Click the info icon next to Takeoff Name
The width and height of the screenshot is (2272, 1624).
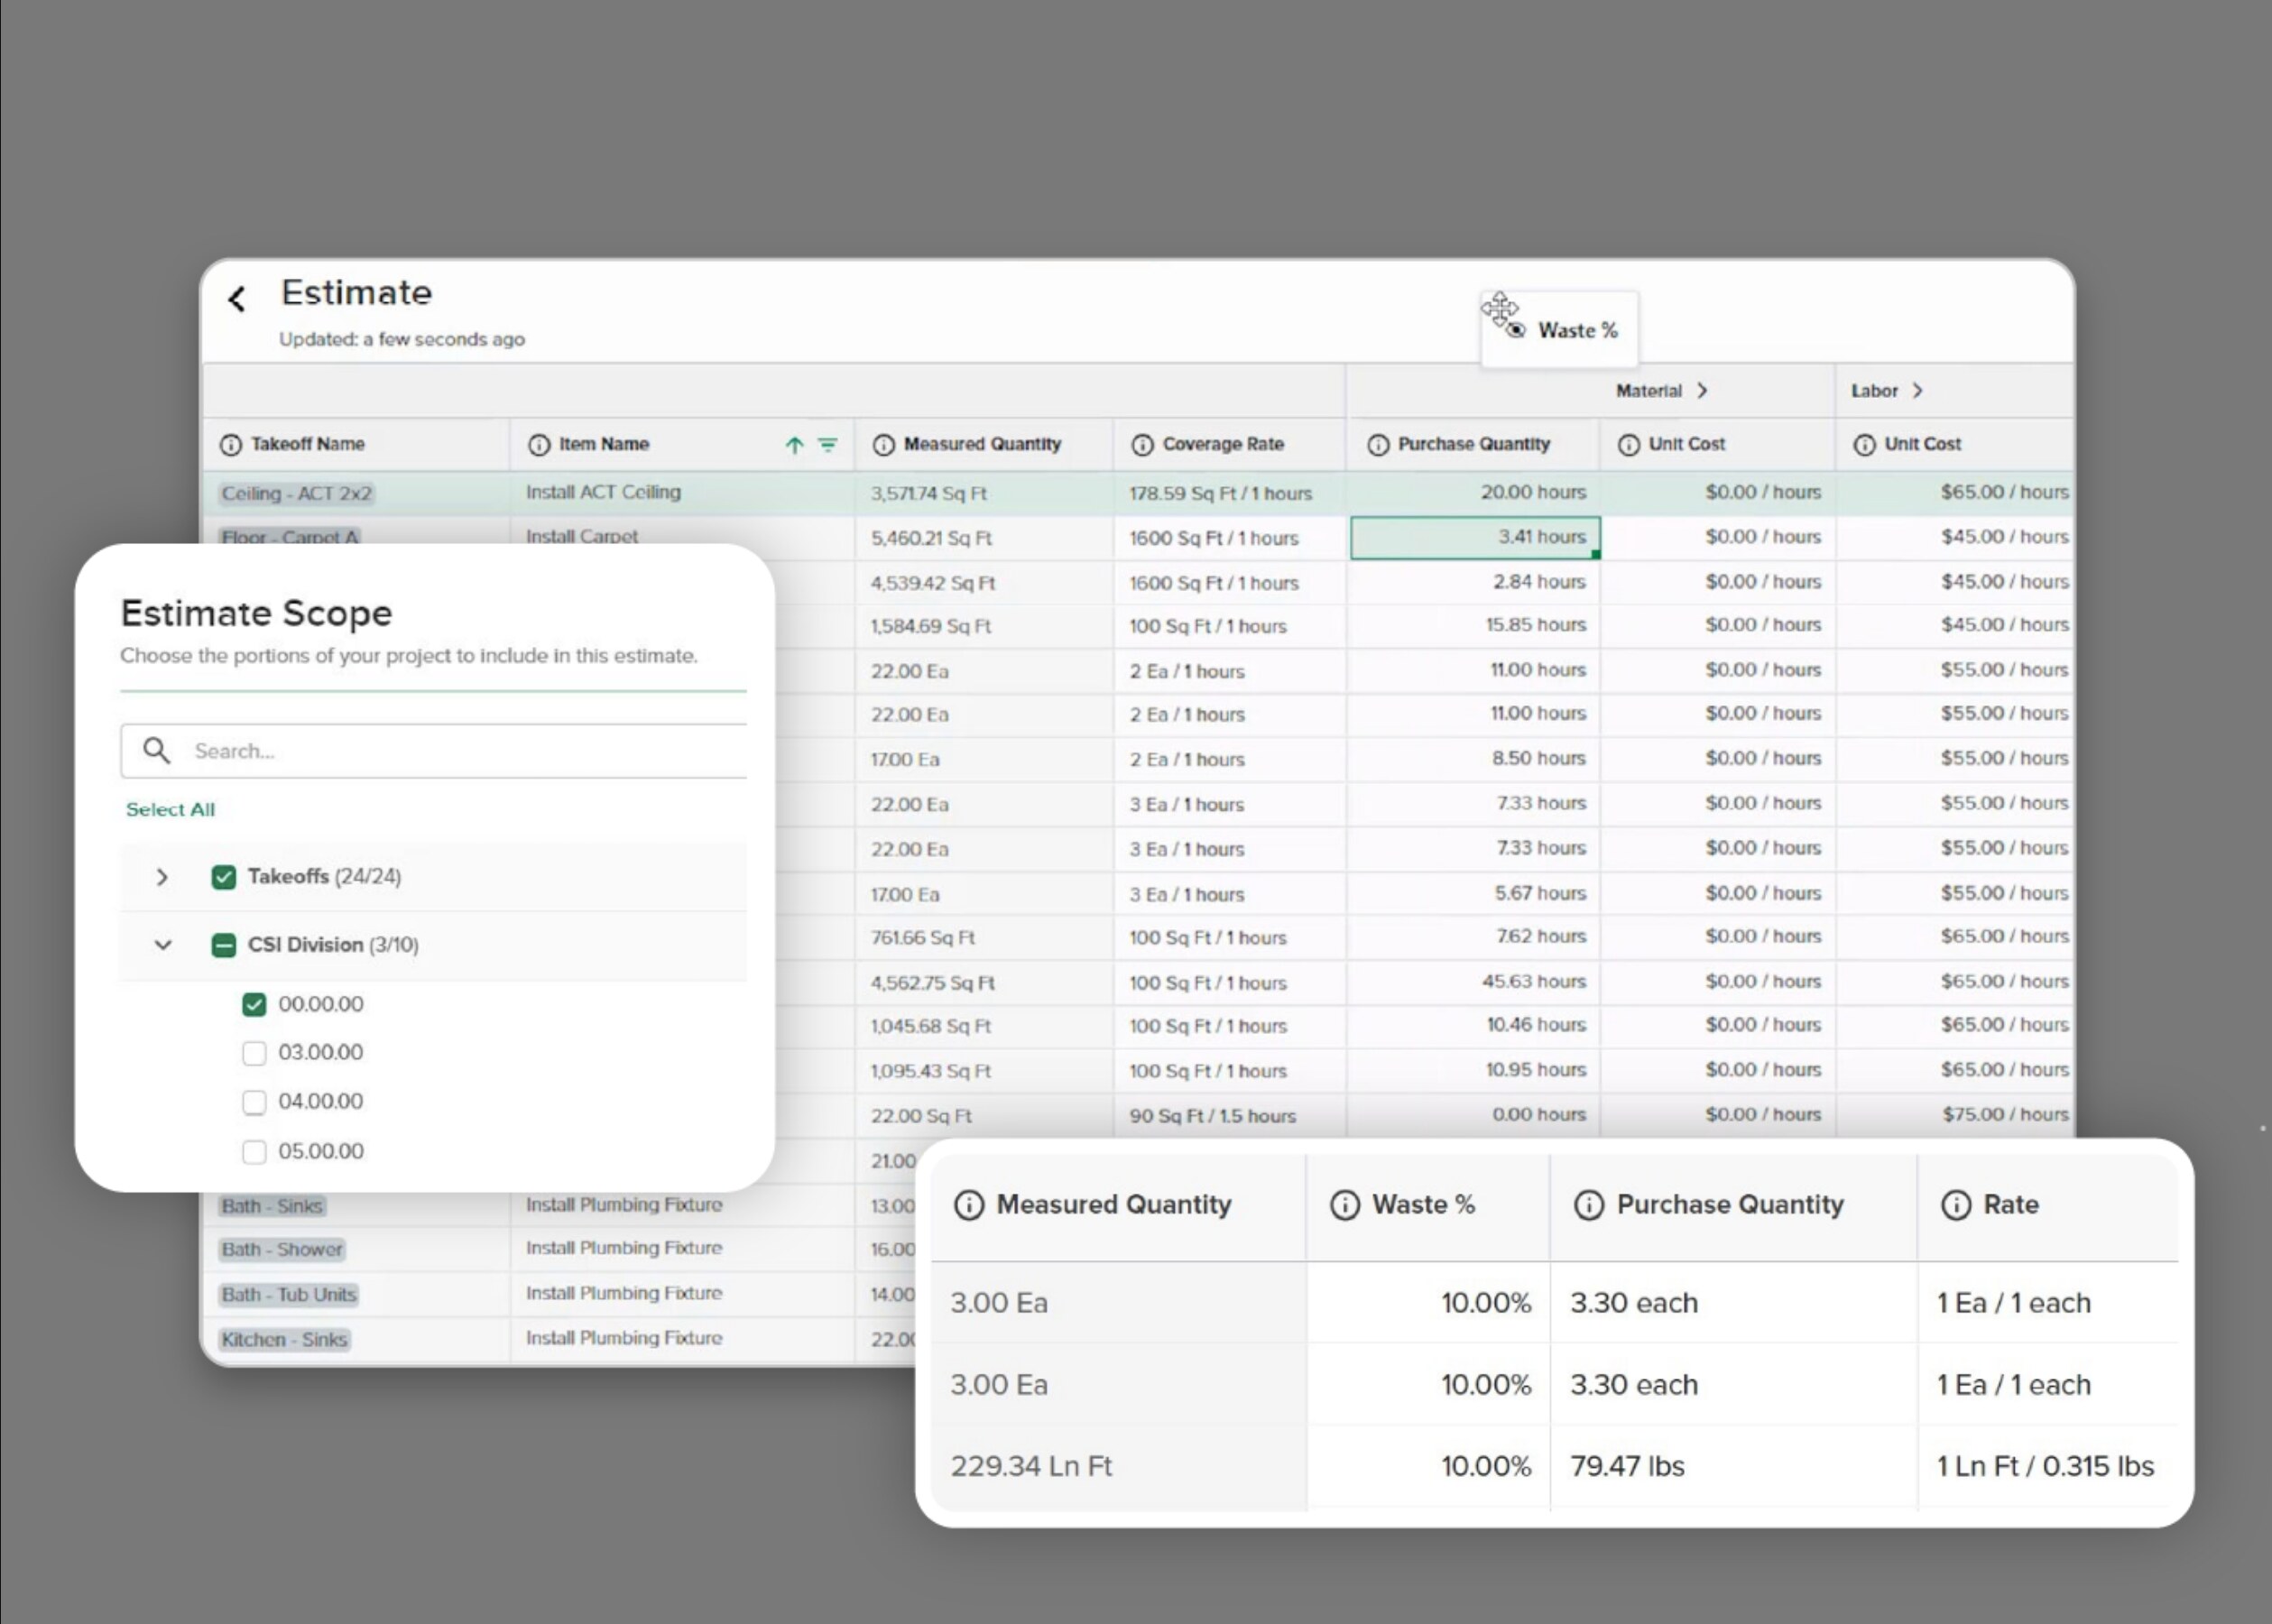point(231,445)
